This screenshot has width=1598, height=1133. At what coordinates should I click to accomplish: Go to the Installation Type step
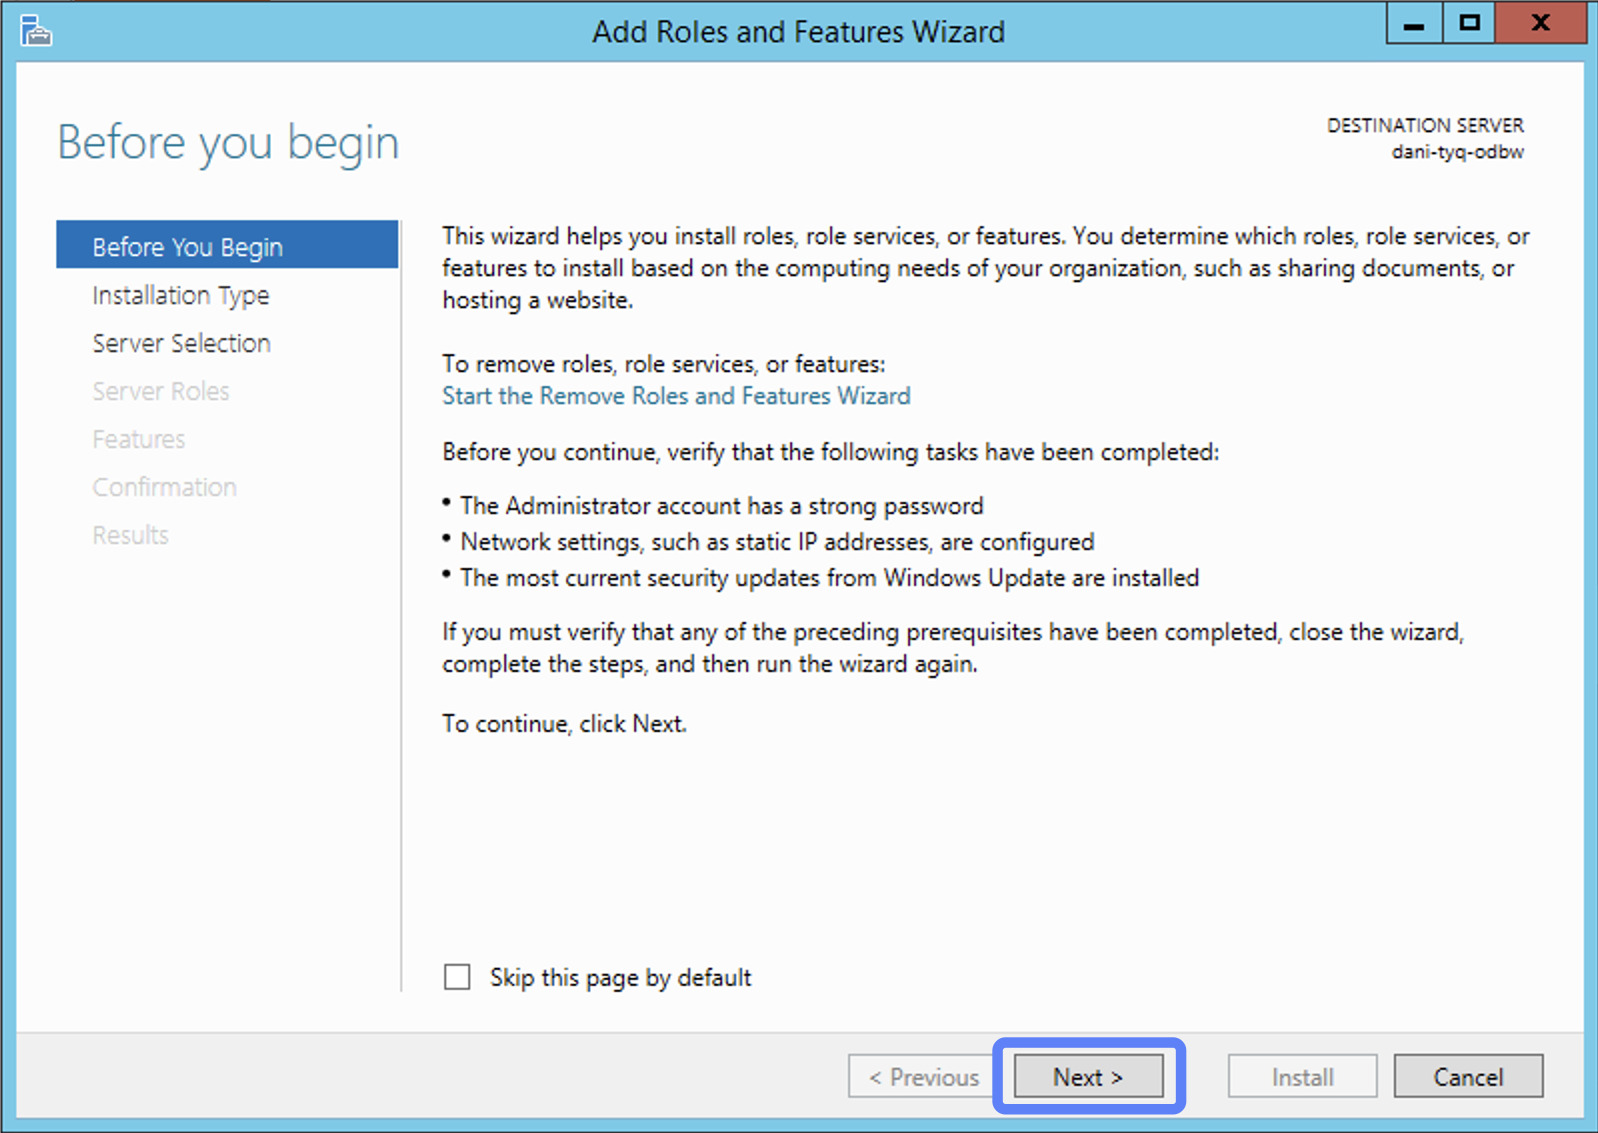pyautogui.click(x=181, y=295)
